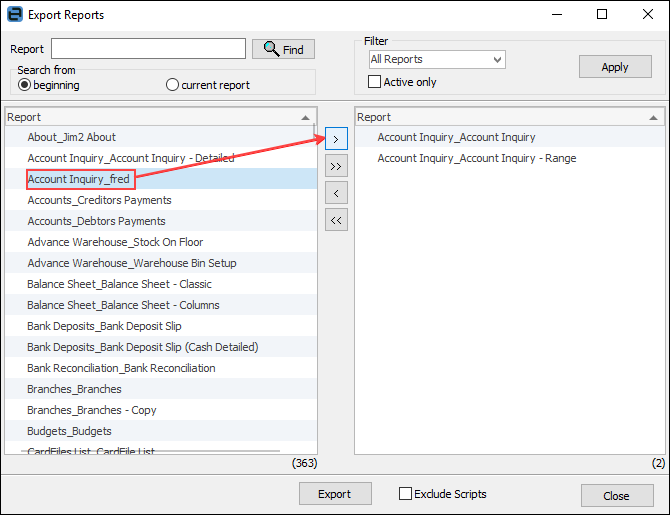Image resolution: width=670 pixels, height=515 pixels.
Task: Remove selected report with the < button
Action: (x=336, y=193)
